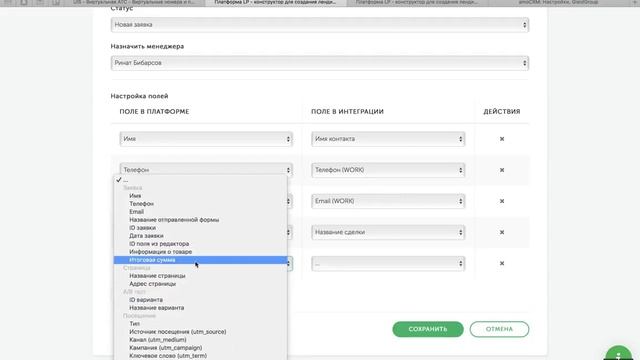Switch to the amoCRM settings browser tab

[558, 2]
